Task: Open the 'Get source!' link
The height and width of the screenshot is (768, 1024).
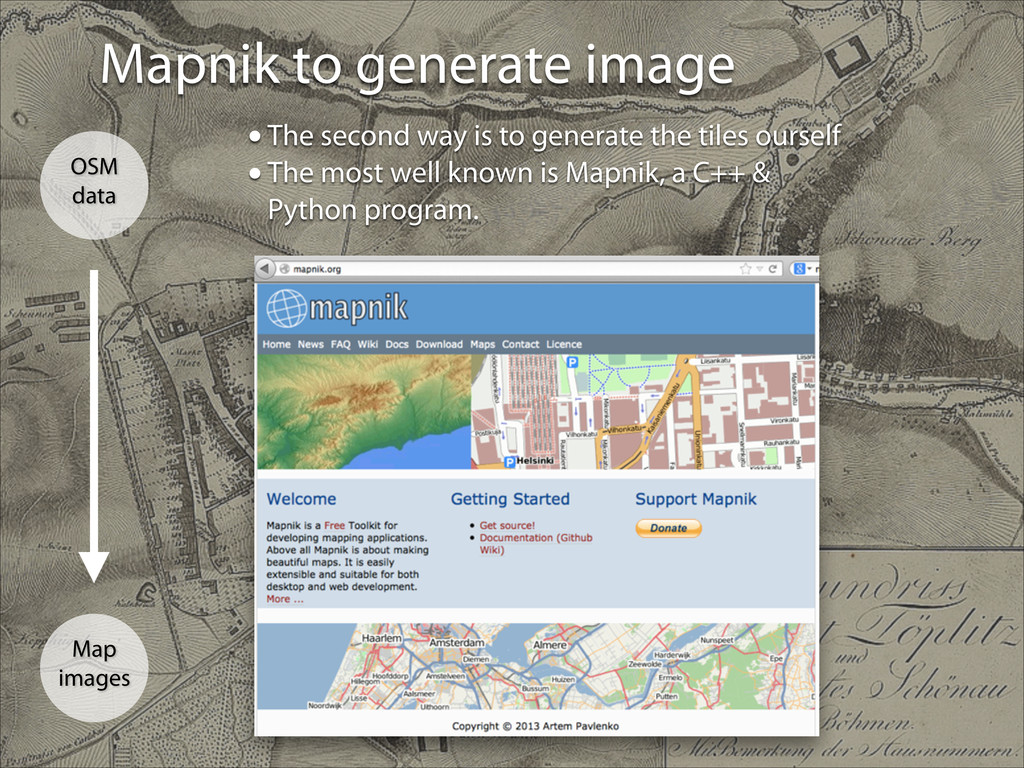Action: tap(507, 525)
